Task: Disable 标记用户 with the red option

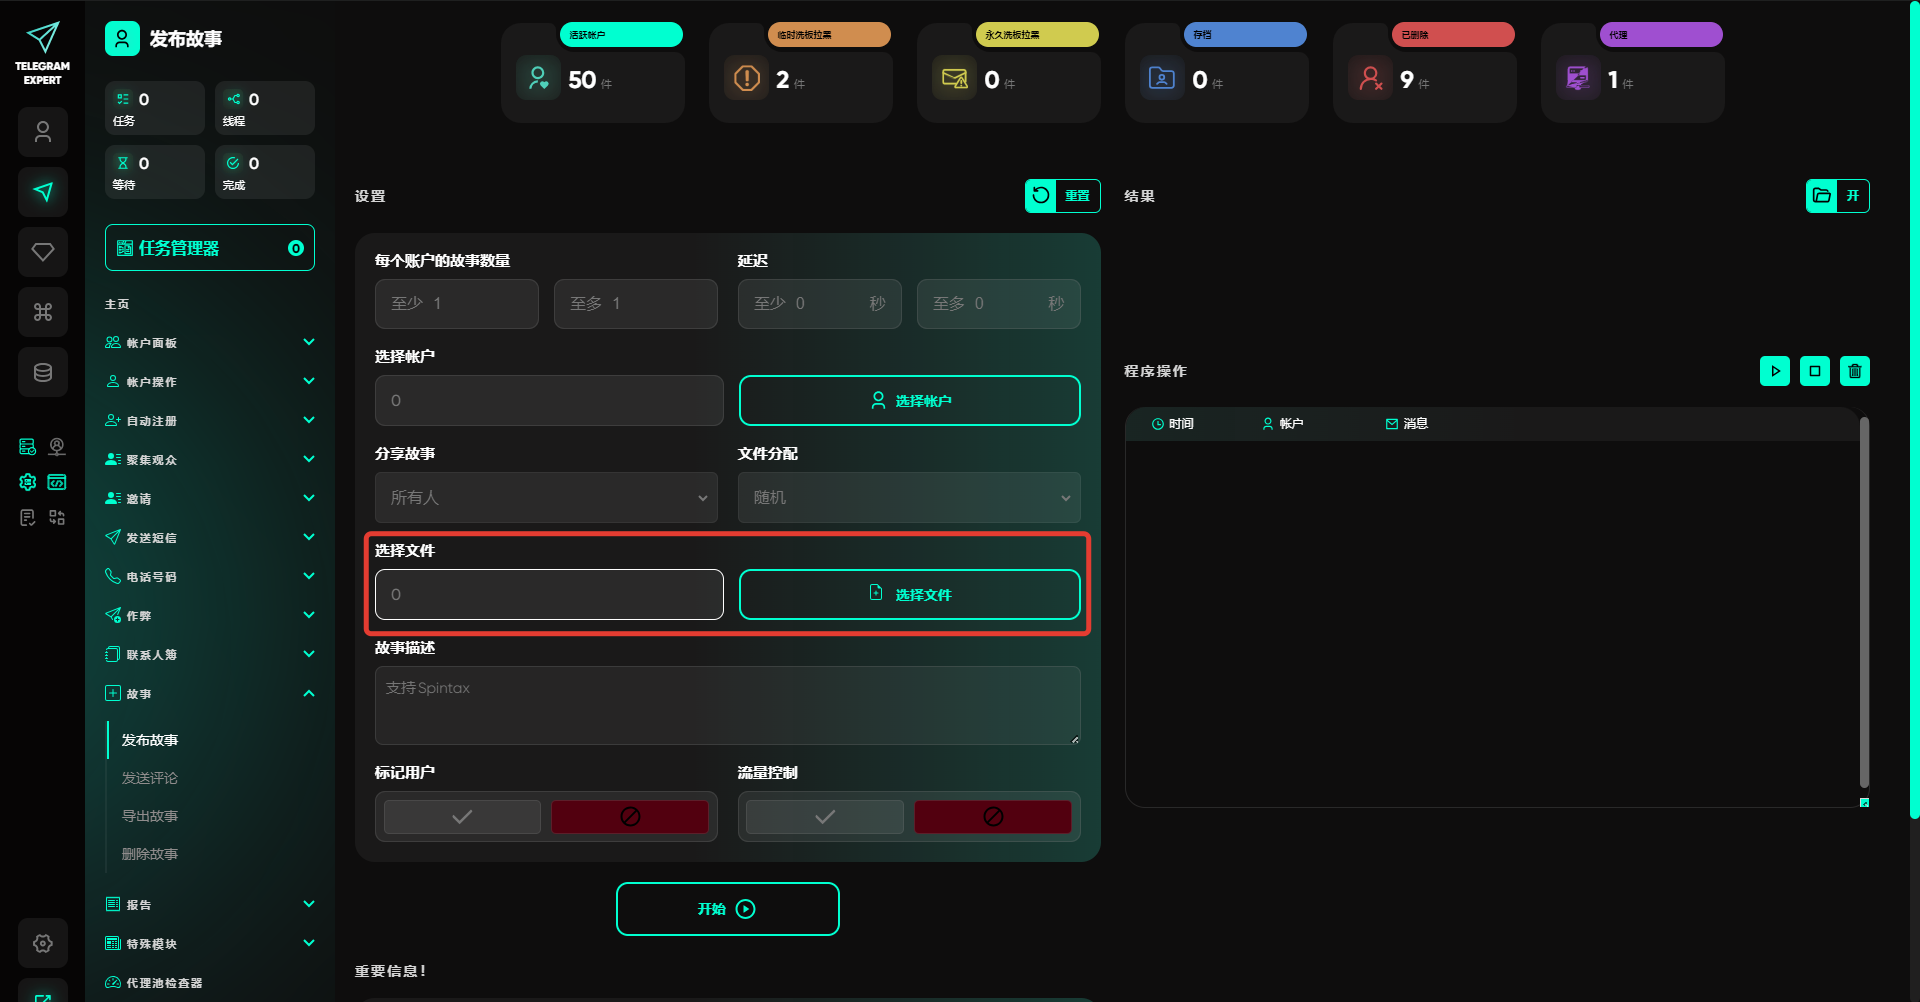Action: pos(630,817)
